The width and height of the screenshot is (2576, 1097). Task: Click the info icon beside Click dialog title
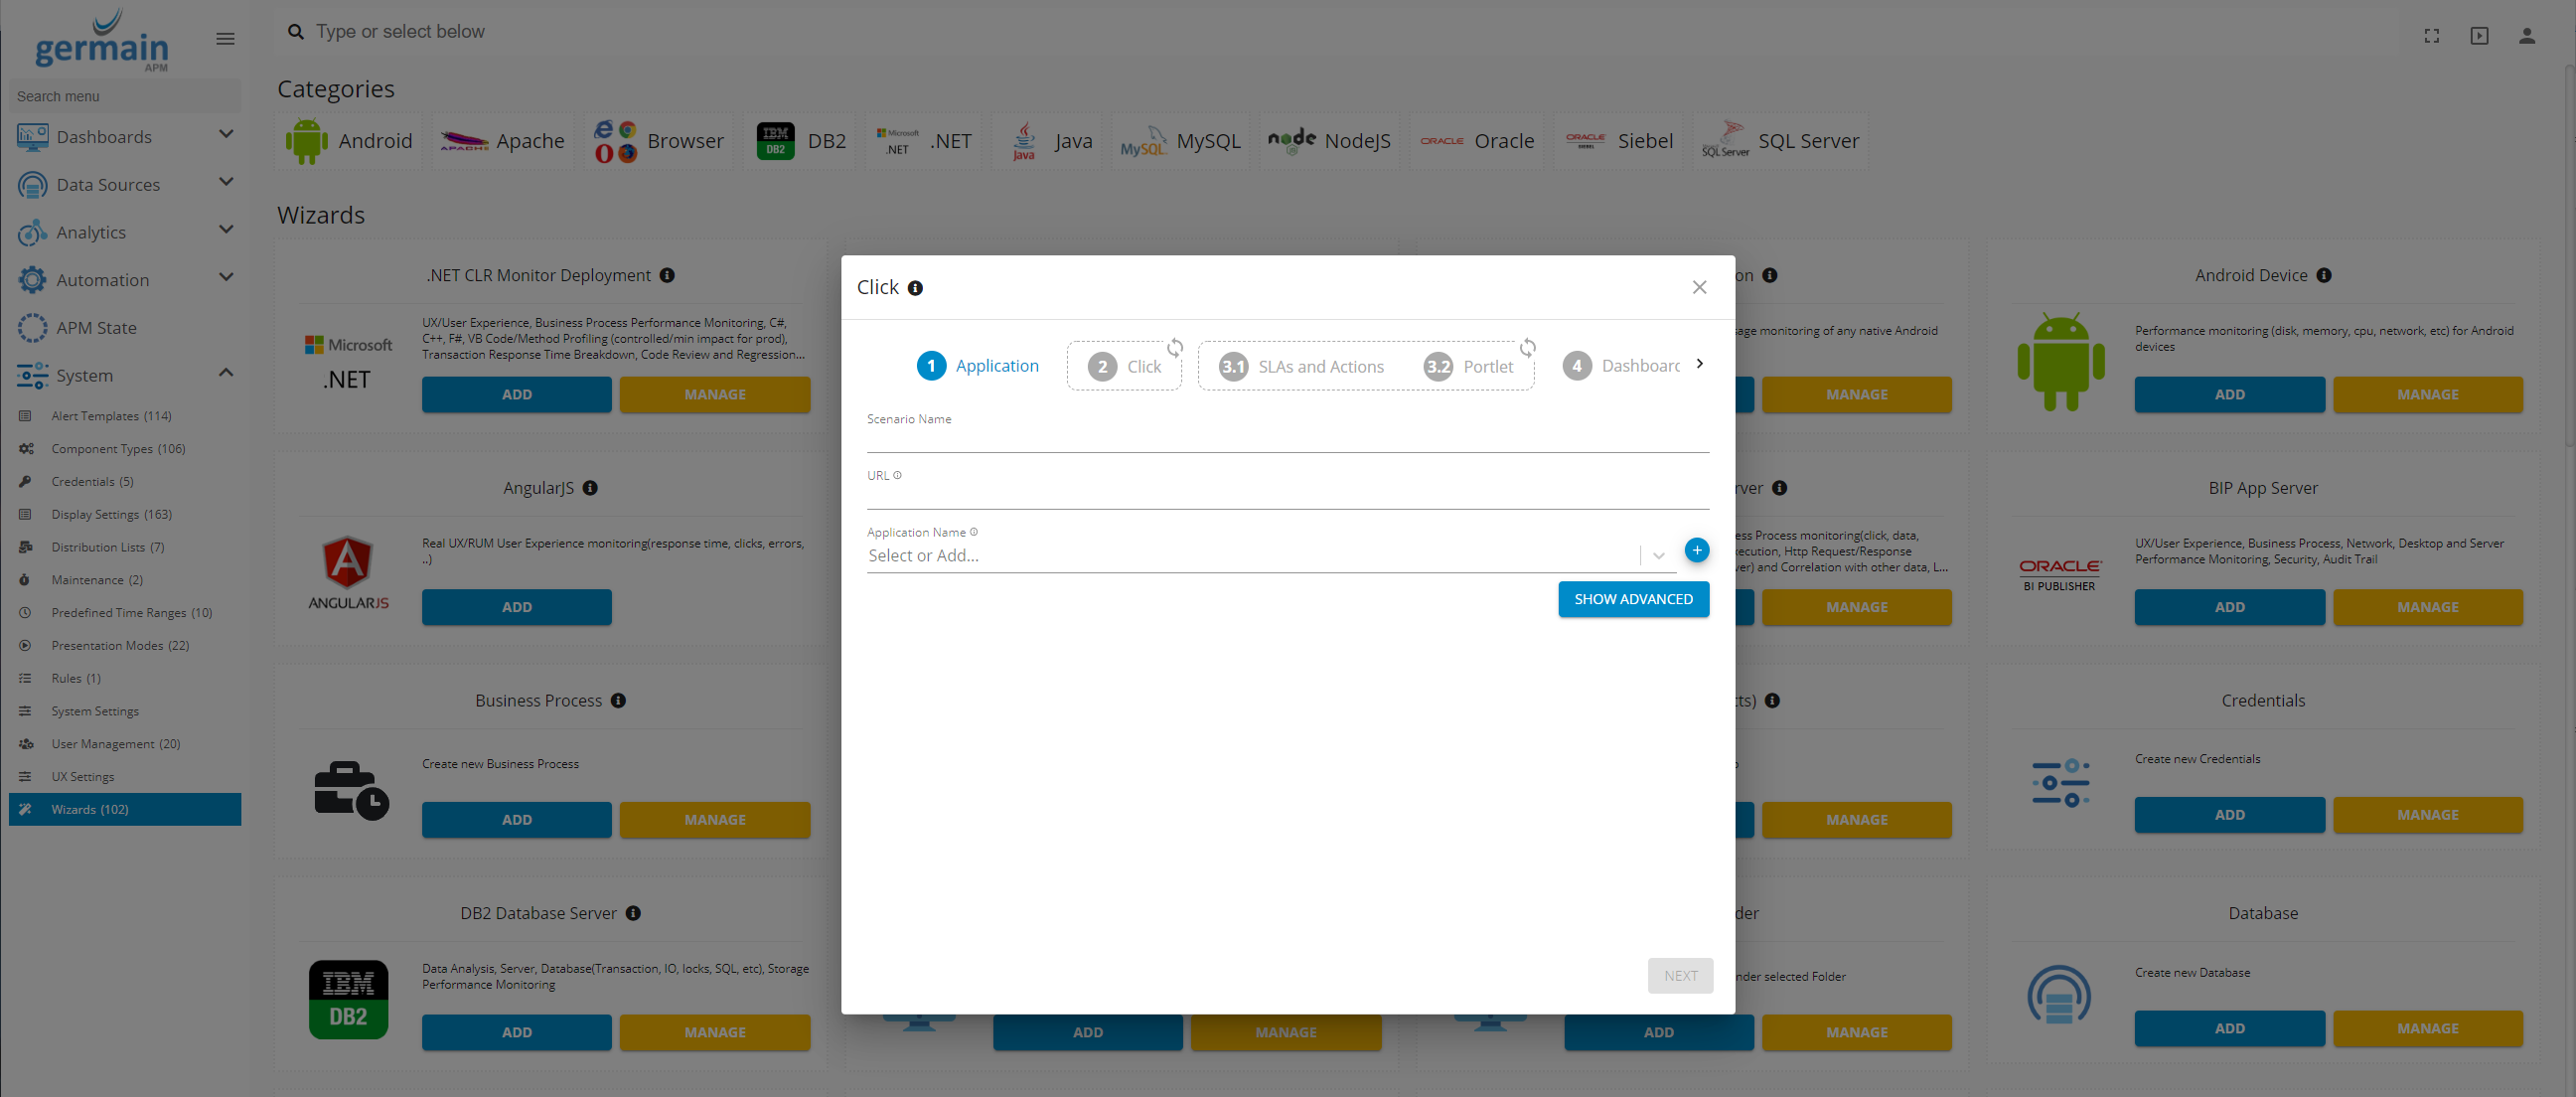click(916, 287)
